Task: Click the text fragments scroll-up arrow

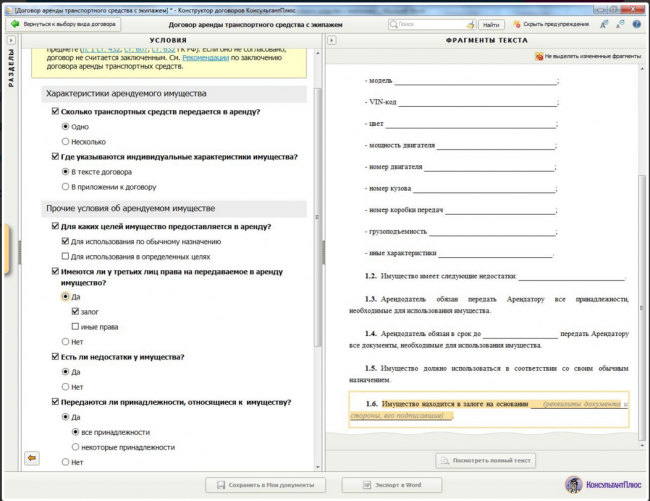Action: click(x=642, y=69)
